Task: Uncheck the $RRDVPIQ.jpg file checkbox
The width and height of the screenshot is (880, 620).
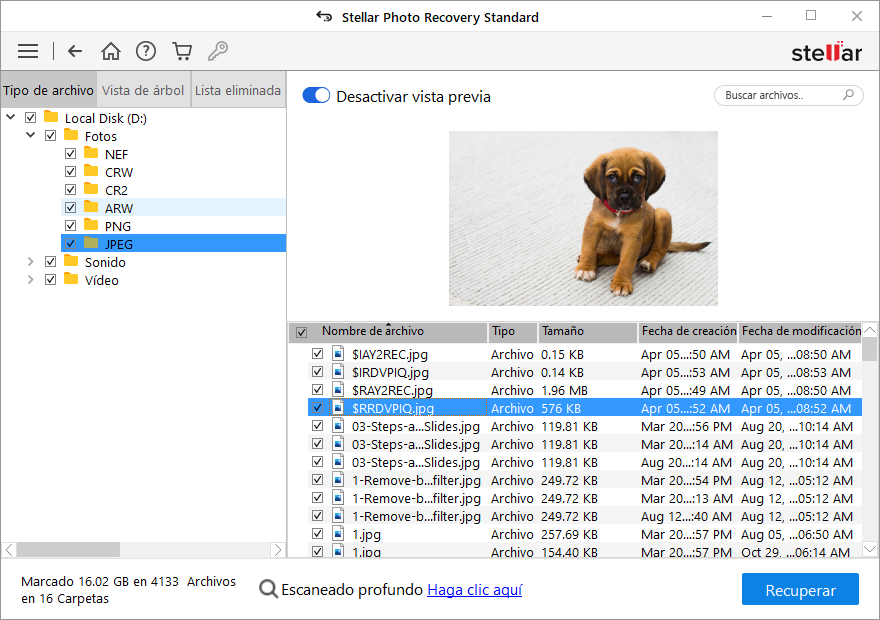Action: coord(318,407)
